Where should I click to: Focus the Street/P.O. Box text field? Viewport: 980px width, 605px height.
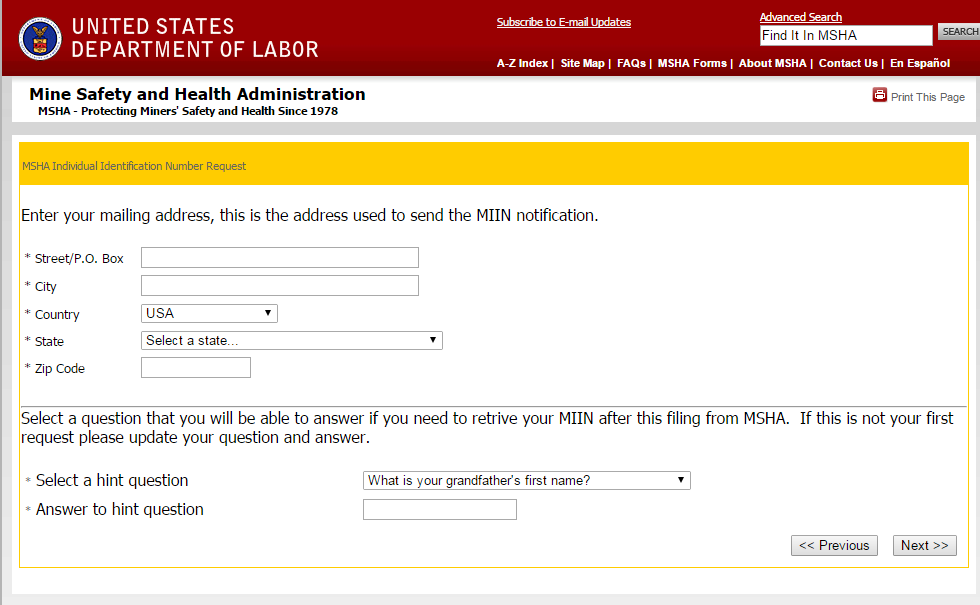click(x=280, y=258)
